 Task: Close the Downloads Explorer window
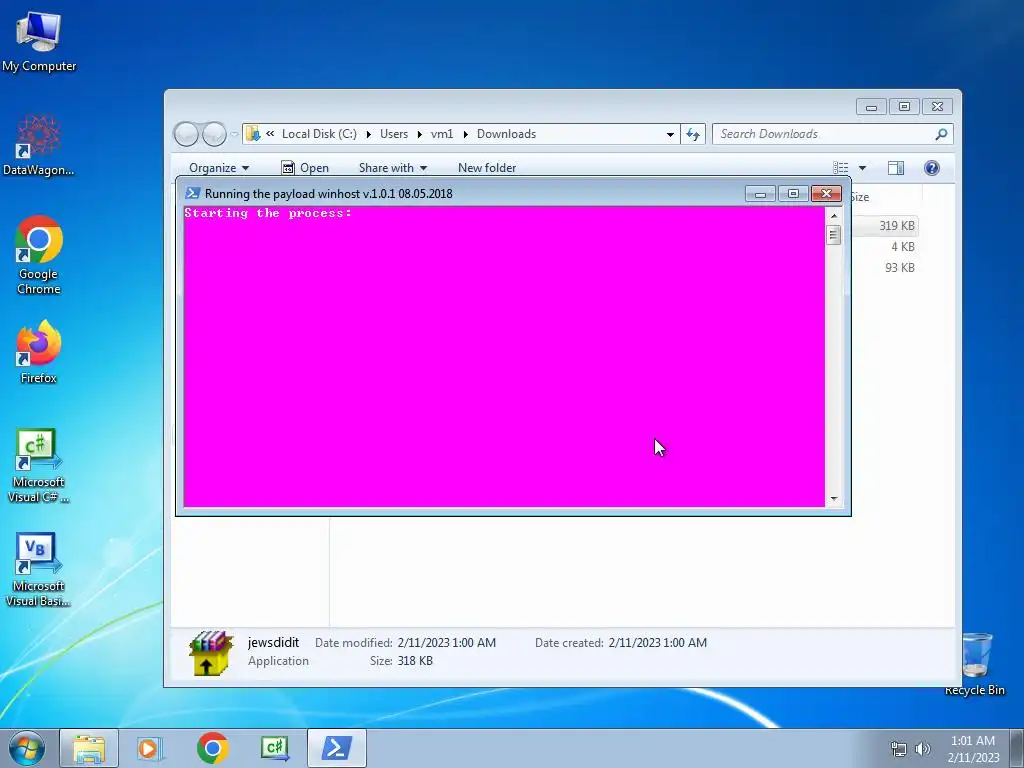pyautogui.click(x=937, y=106)
